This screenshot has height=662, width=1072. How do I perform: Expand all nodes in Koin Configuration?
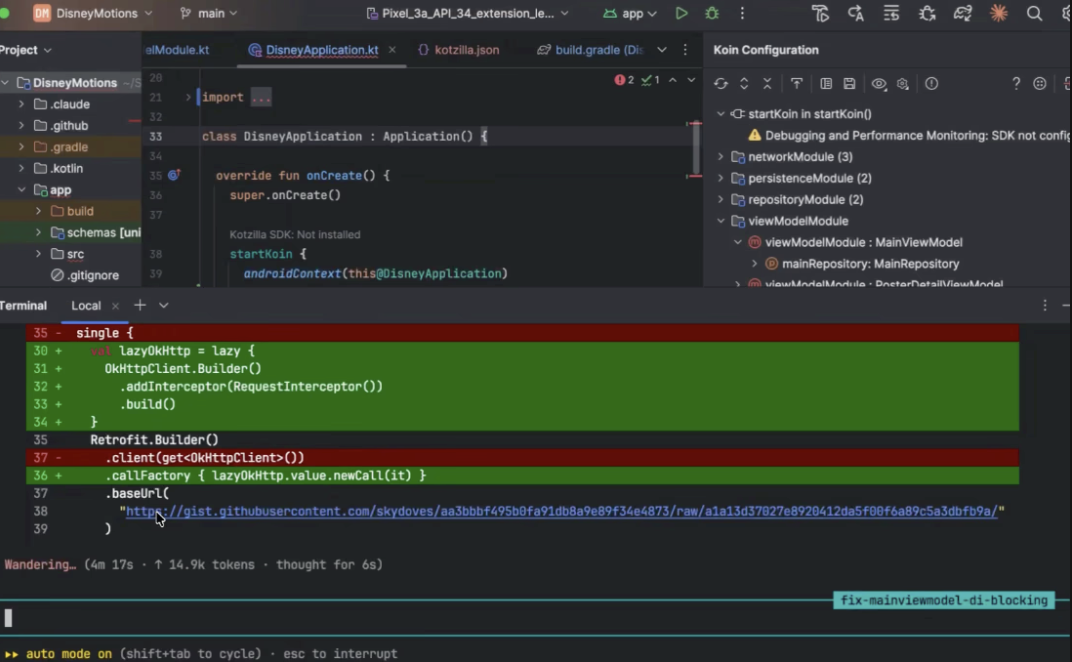744,83
